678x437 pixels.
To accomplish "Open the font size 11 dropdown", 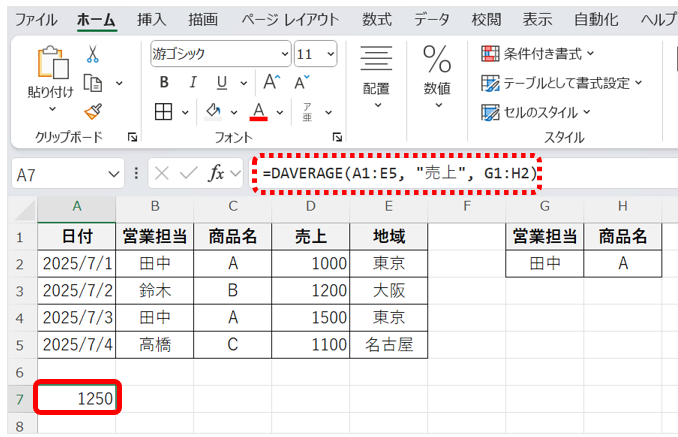I will pos(330,54).
